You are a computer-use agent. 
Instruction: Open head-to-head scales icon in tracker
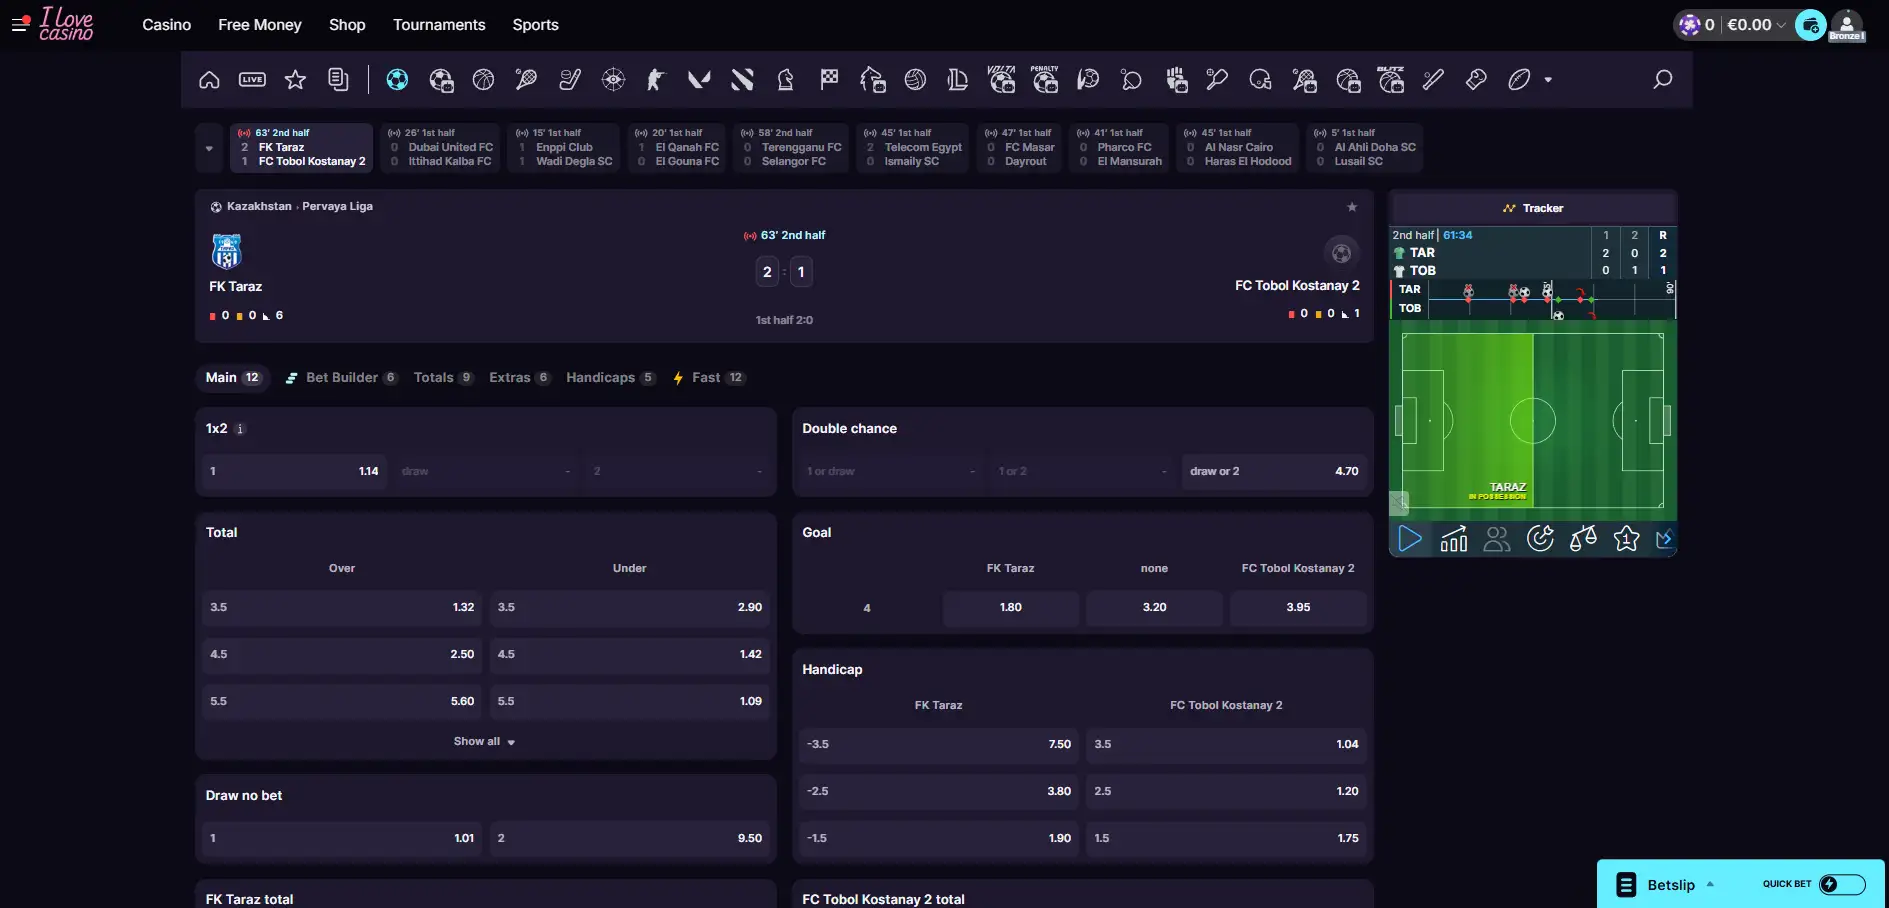pyautogui.click(x=1583, y=539)
